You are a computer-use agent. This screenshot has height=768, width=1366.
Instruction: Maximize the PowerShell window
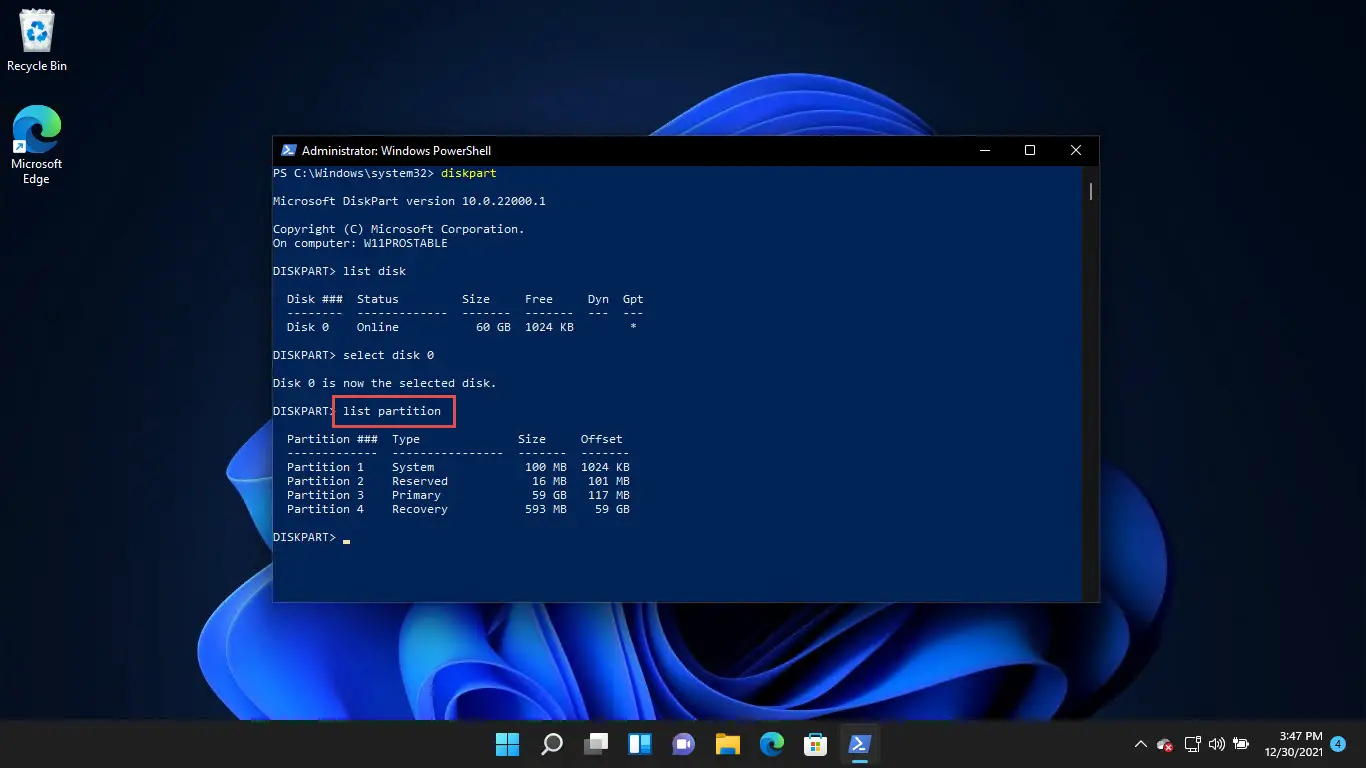(1030, 151)
